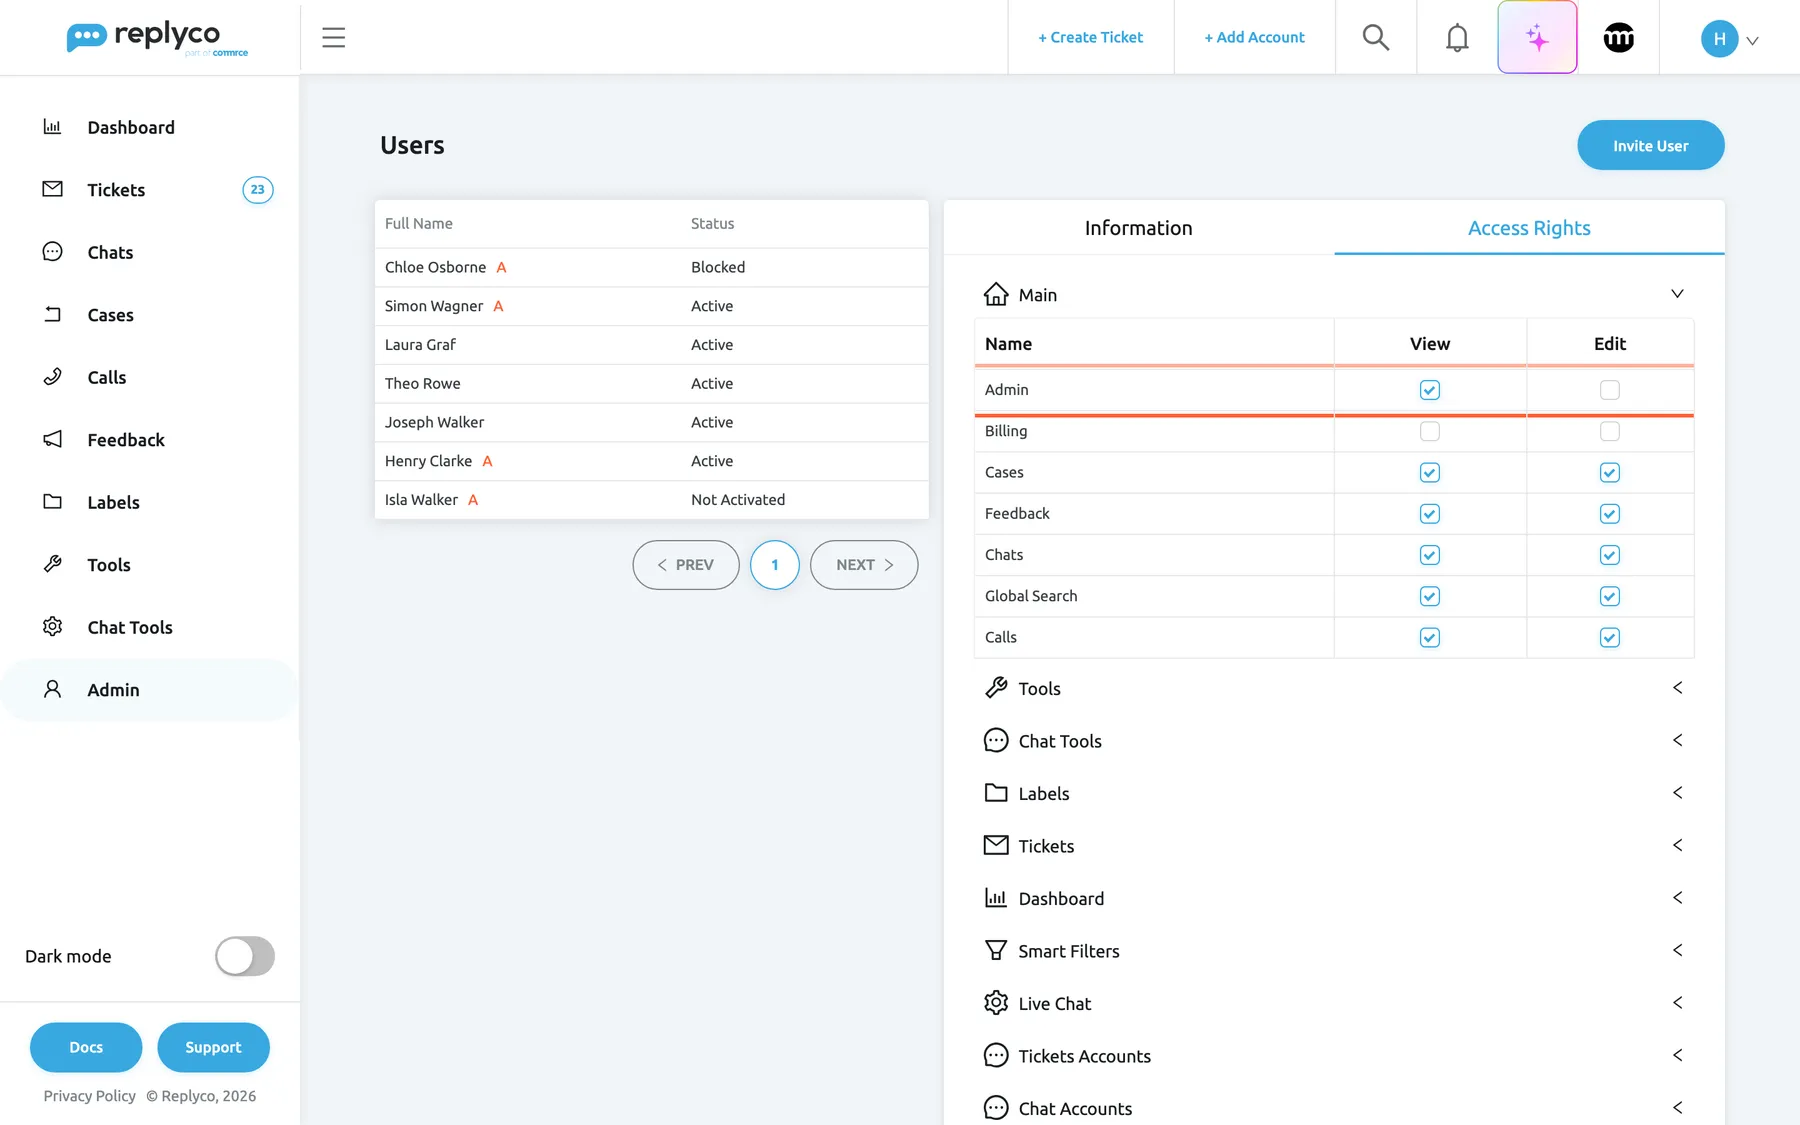Open Cases in the sidebar menu
Image resolution: width=1800 pixels, height=1125 pixels.
click(150, 315)
